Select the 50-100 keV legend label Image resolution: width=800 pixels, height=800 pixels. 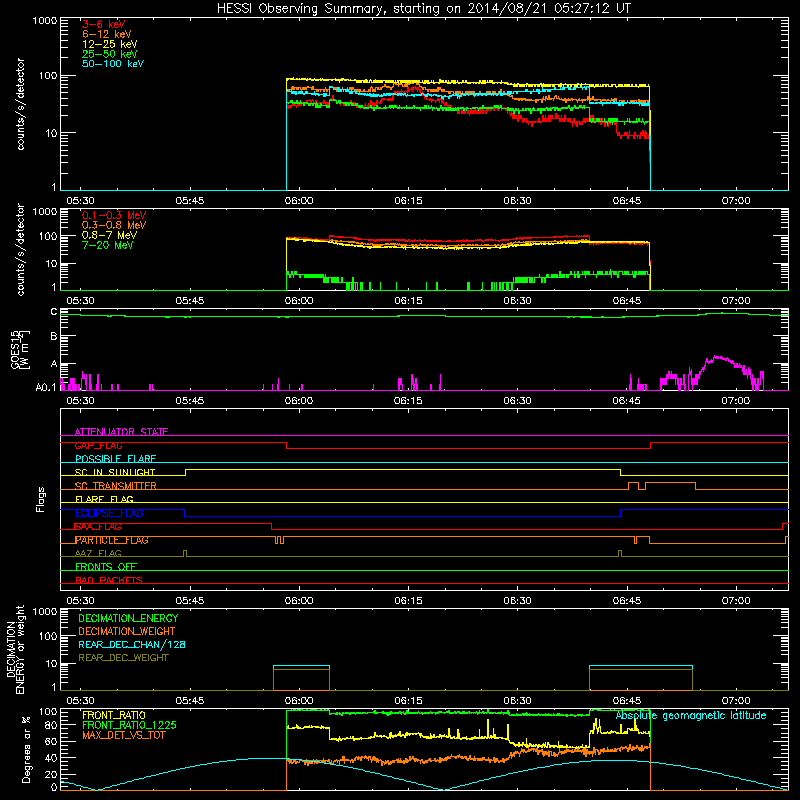click(113, 64)
